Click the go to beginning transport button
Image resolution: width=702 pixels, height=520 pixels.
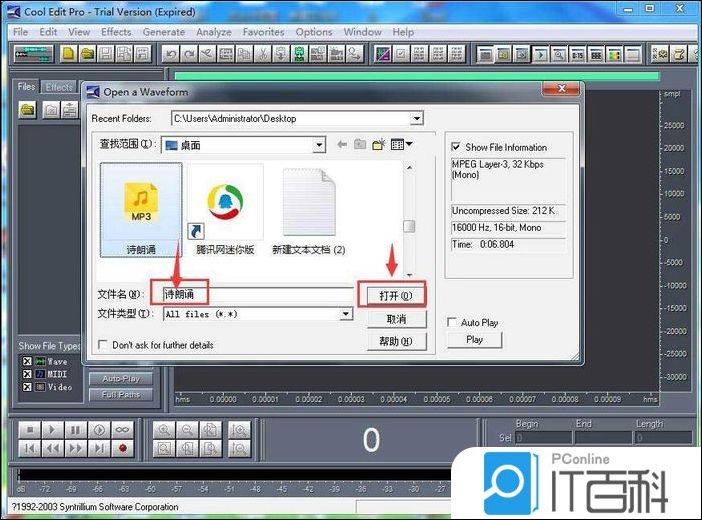coord(30,448)
